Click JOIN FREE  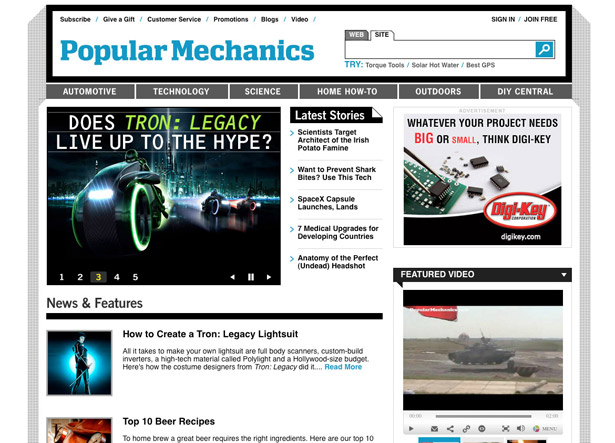[540, 19]
